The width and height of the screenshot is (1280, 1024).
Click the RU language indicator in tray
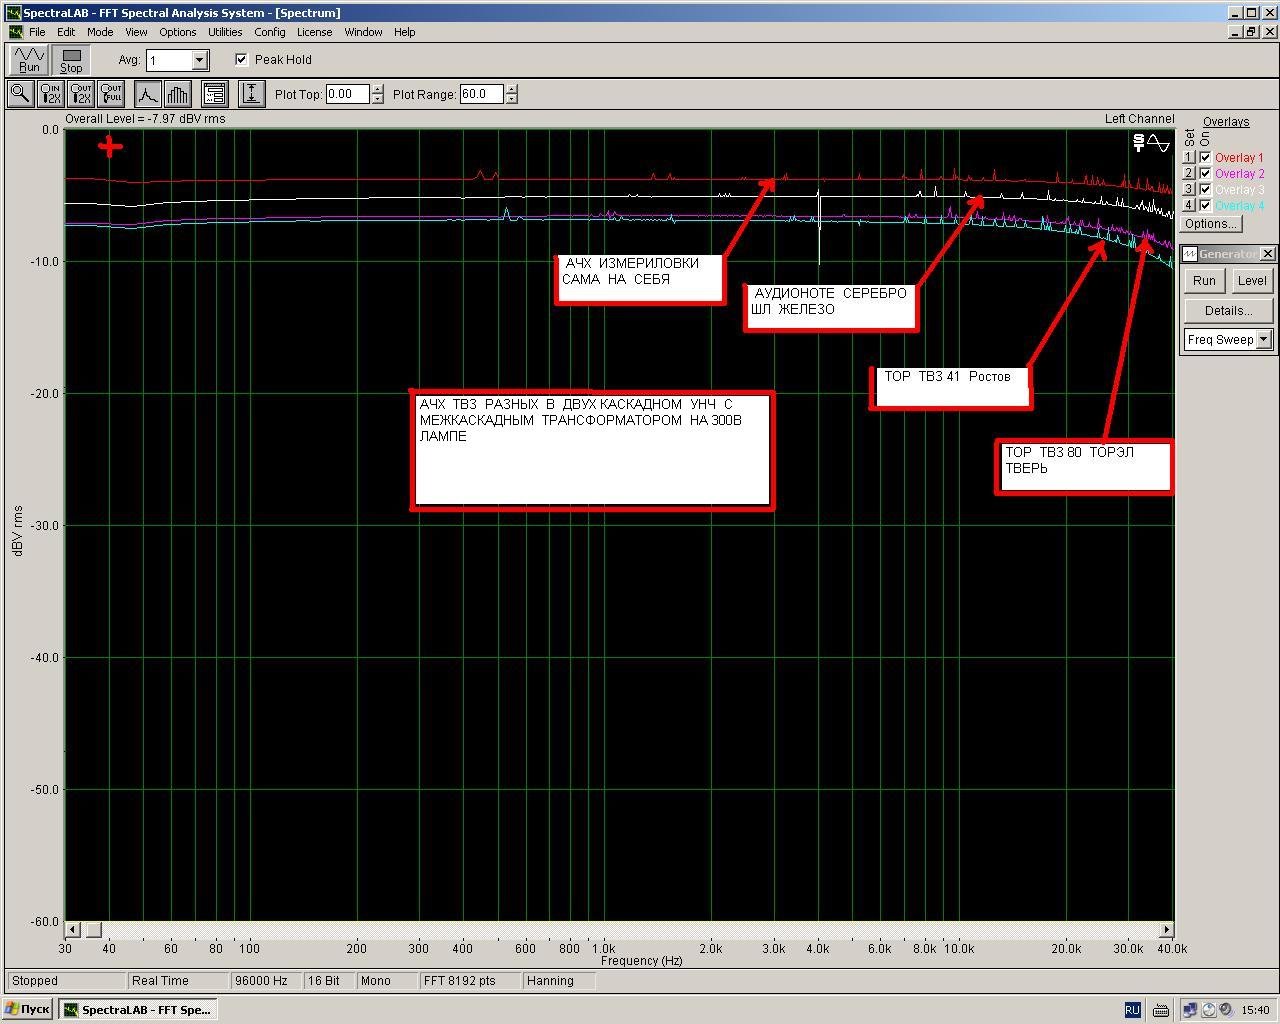pos(1132,1010)
